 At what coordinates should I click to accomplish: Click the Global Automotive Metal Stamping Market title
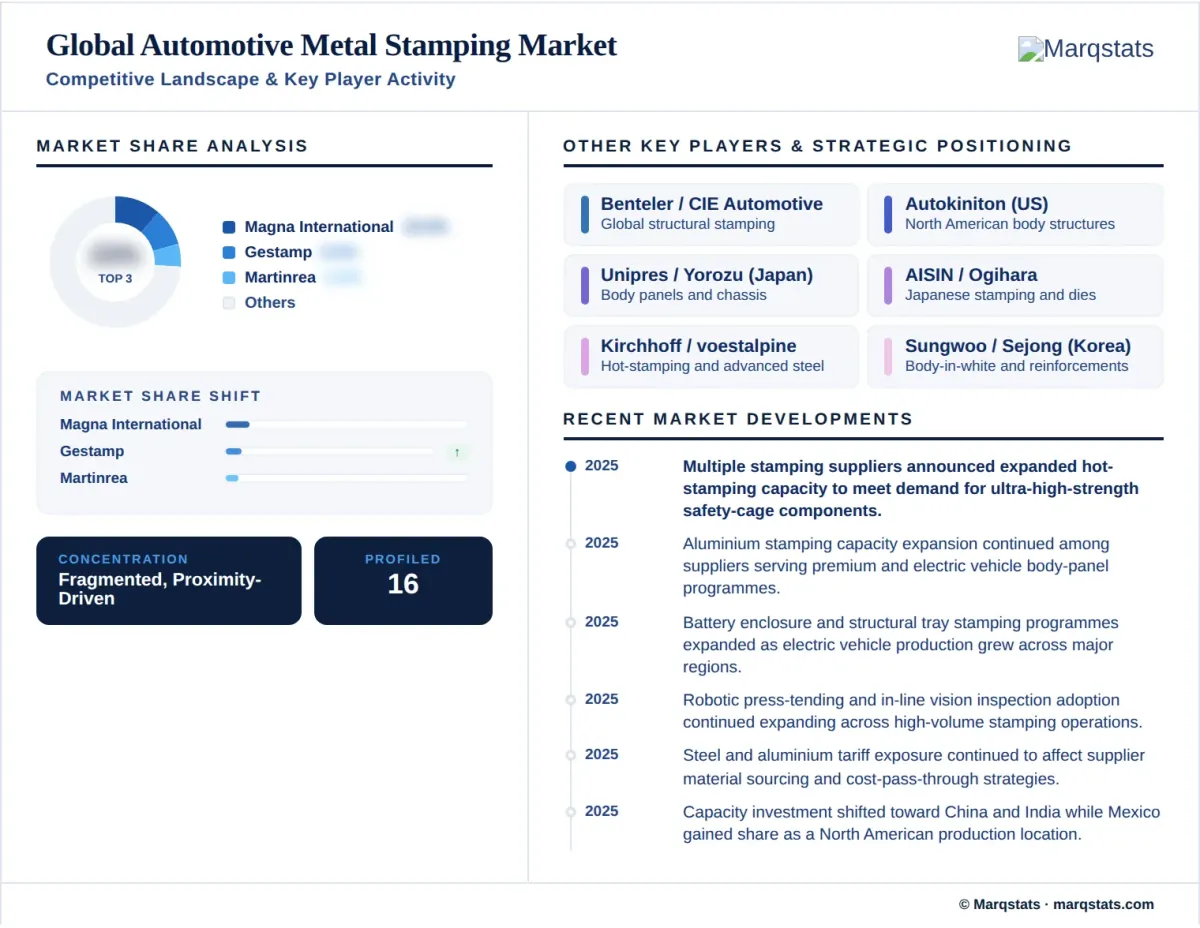coord(332,45)
